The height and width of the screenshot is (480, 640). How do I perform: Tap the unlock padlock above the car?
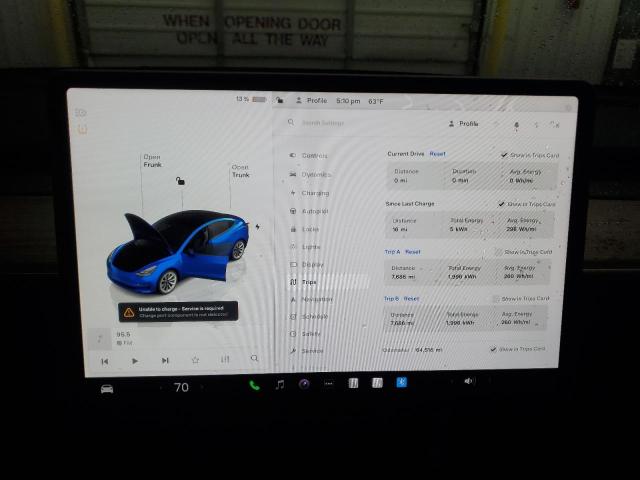pos(180,180)
